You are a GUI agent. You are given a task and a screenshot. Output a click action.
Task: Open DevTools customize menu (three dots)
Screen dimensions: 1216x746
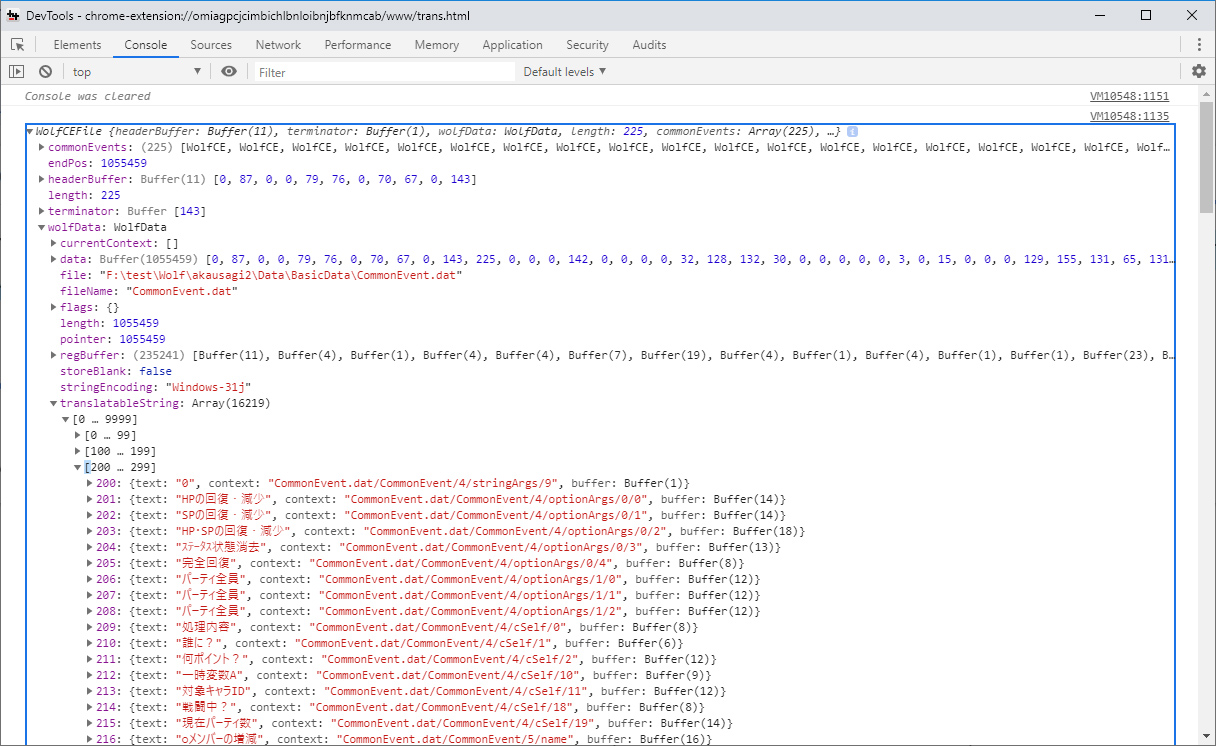(1199, 45)
